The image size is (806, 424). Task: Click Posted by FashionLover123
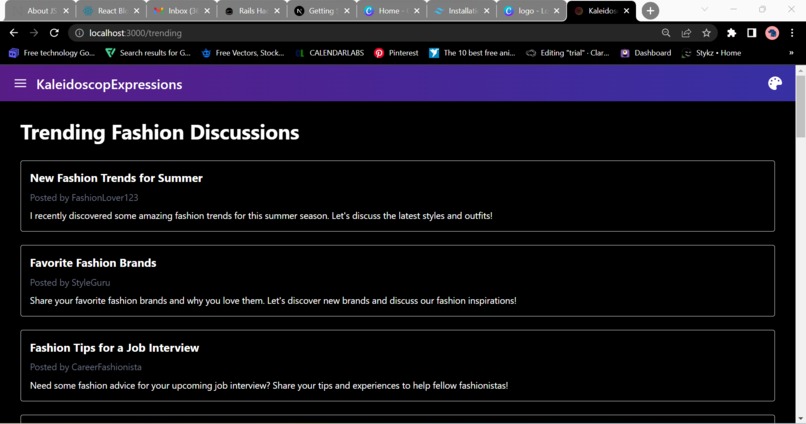[84, 197]
